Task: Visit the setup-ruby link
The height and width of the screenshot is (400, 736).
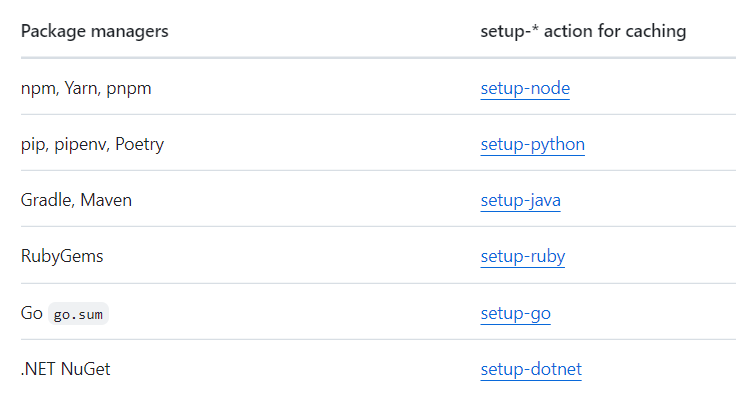Action: [x=522, y=256]
